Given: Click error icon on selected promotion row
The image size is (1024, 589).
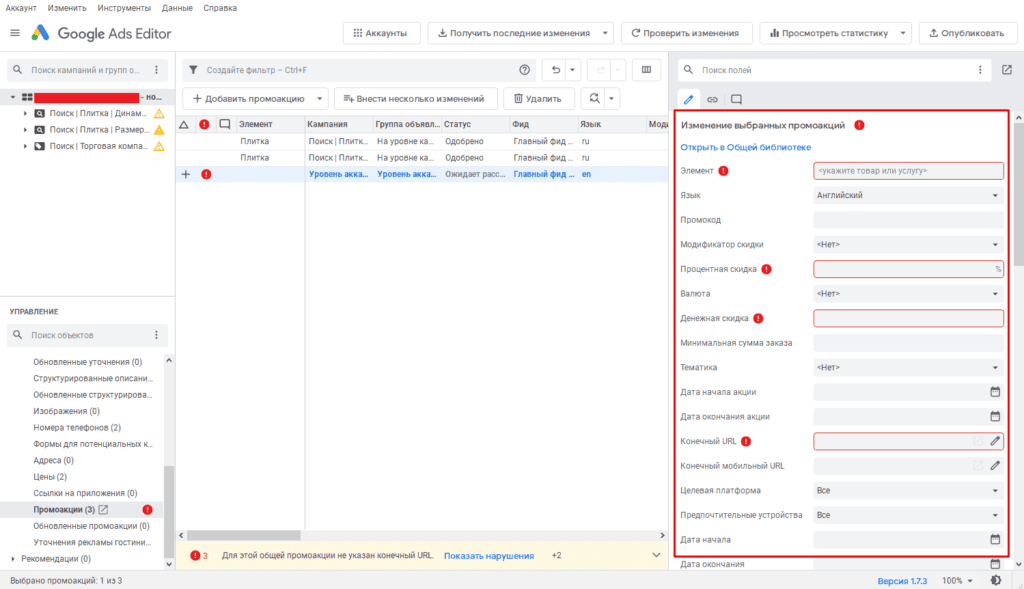Looking at the screenshot, I should pyautogui.click(x=206, y=174).
